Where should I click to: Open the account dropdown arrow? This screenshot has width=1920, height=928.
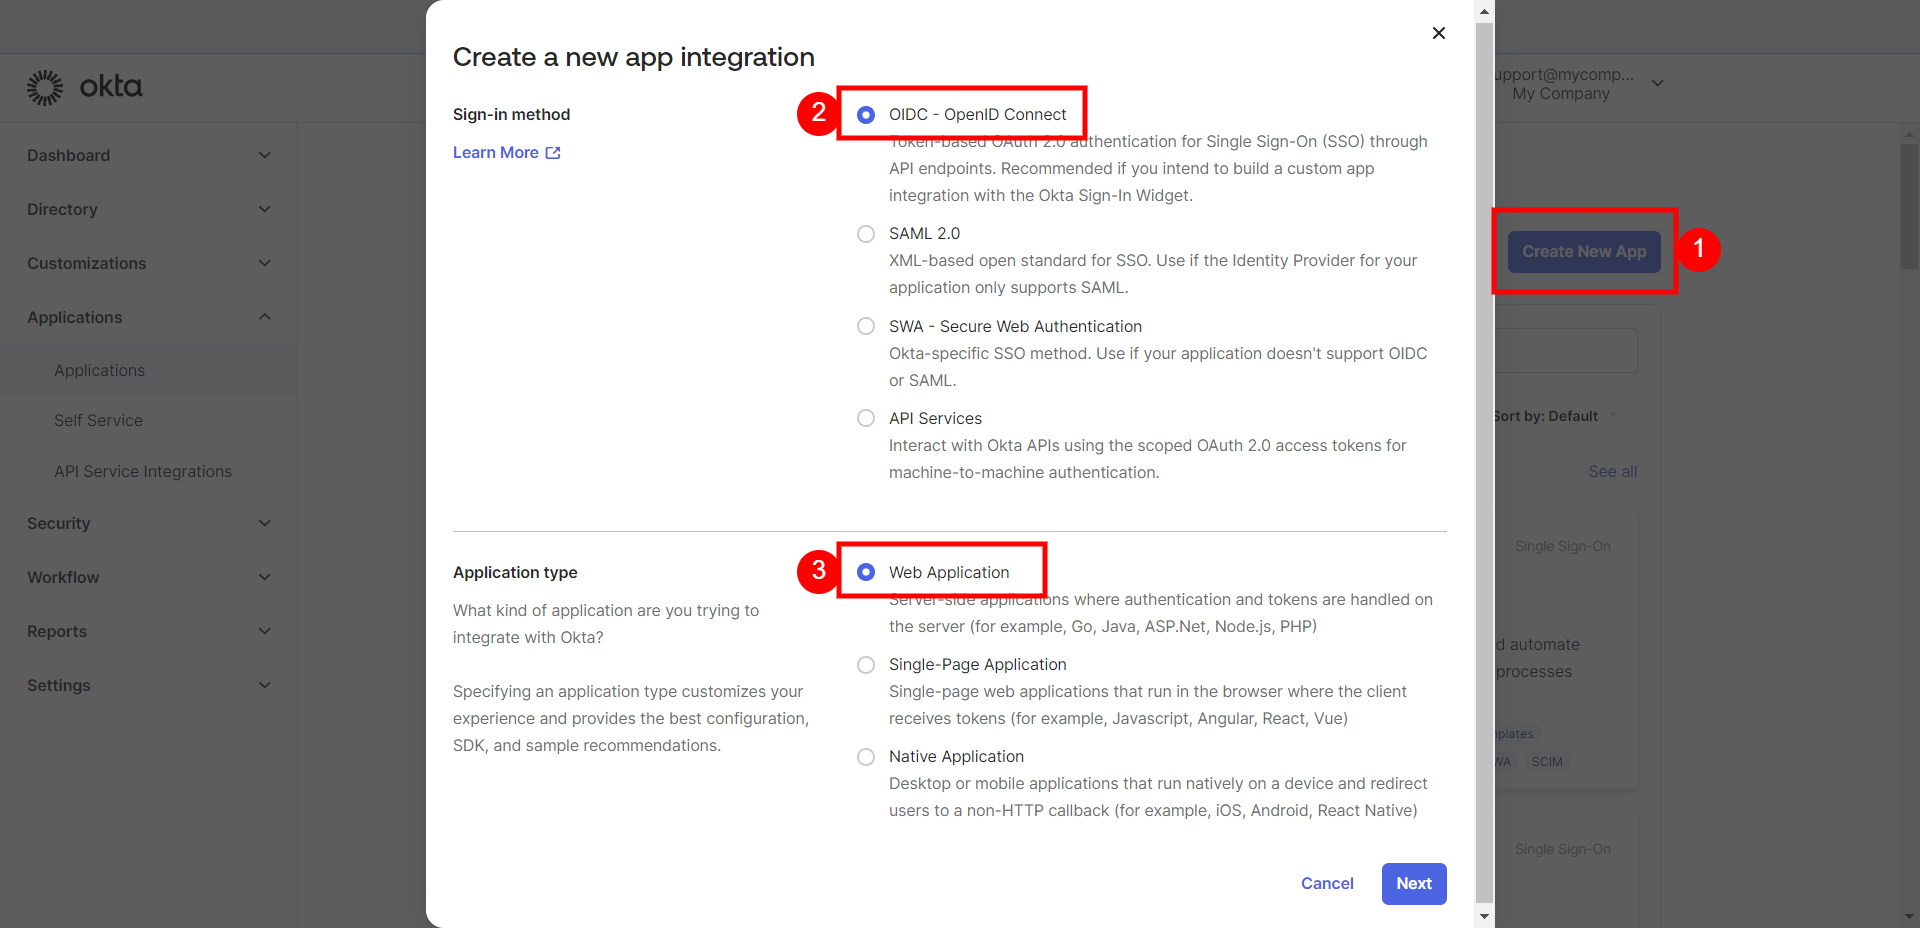1657,83
